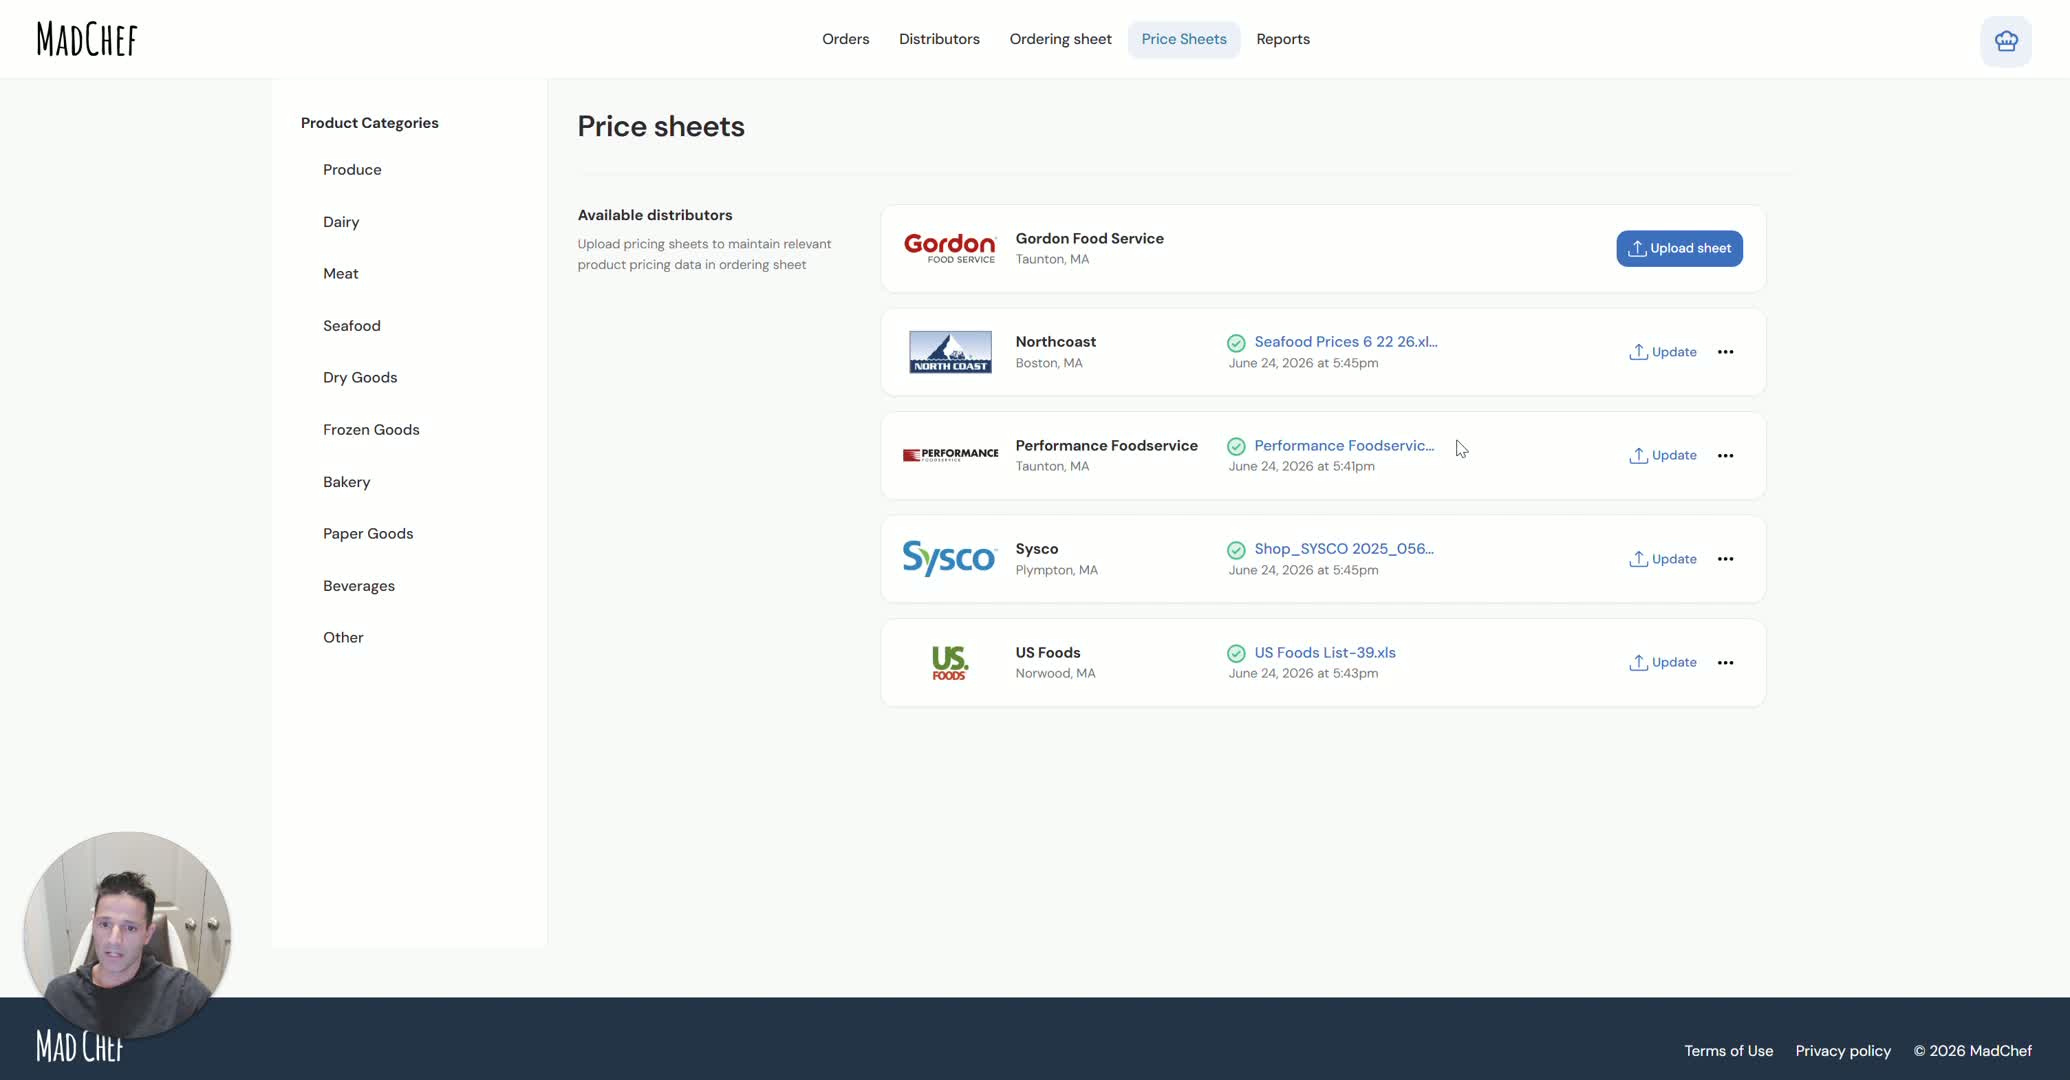Screen dimensions: 2070x1080
Task: Click the 'June 24, 2026 at 5:43pm' timestamp
Action: pos(1303,673)
